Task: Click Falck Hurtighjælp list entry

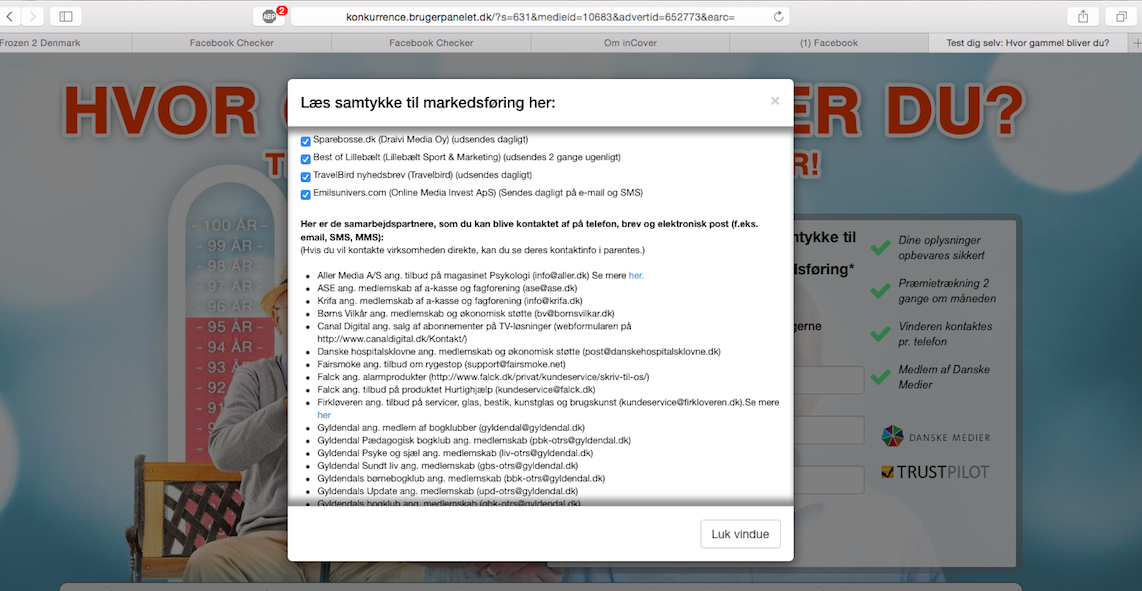Action: tap(457, 390)
